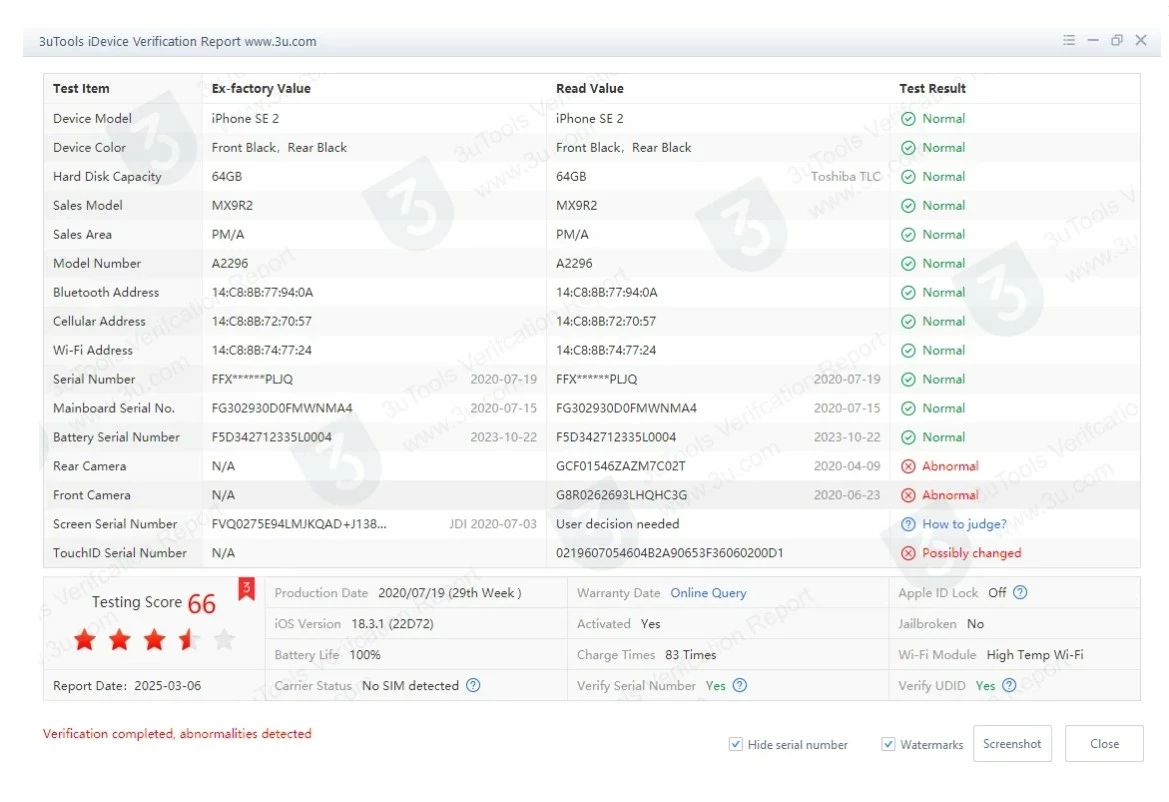
Task: Click the Normal check icon for Battery Serial Number
Action: pos(908,438)
